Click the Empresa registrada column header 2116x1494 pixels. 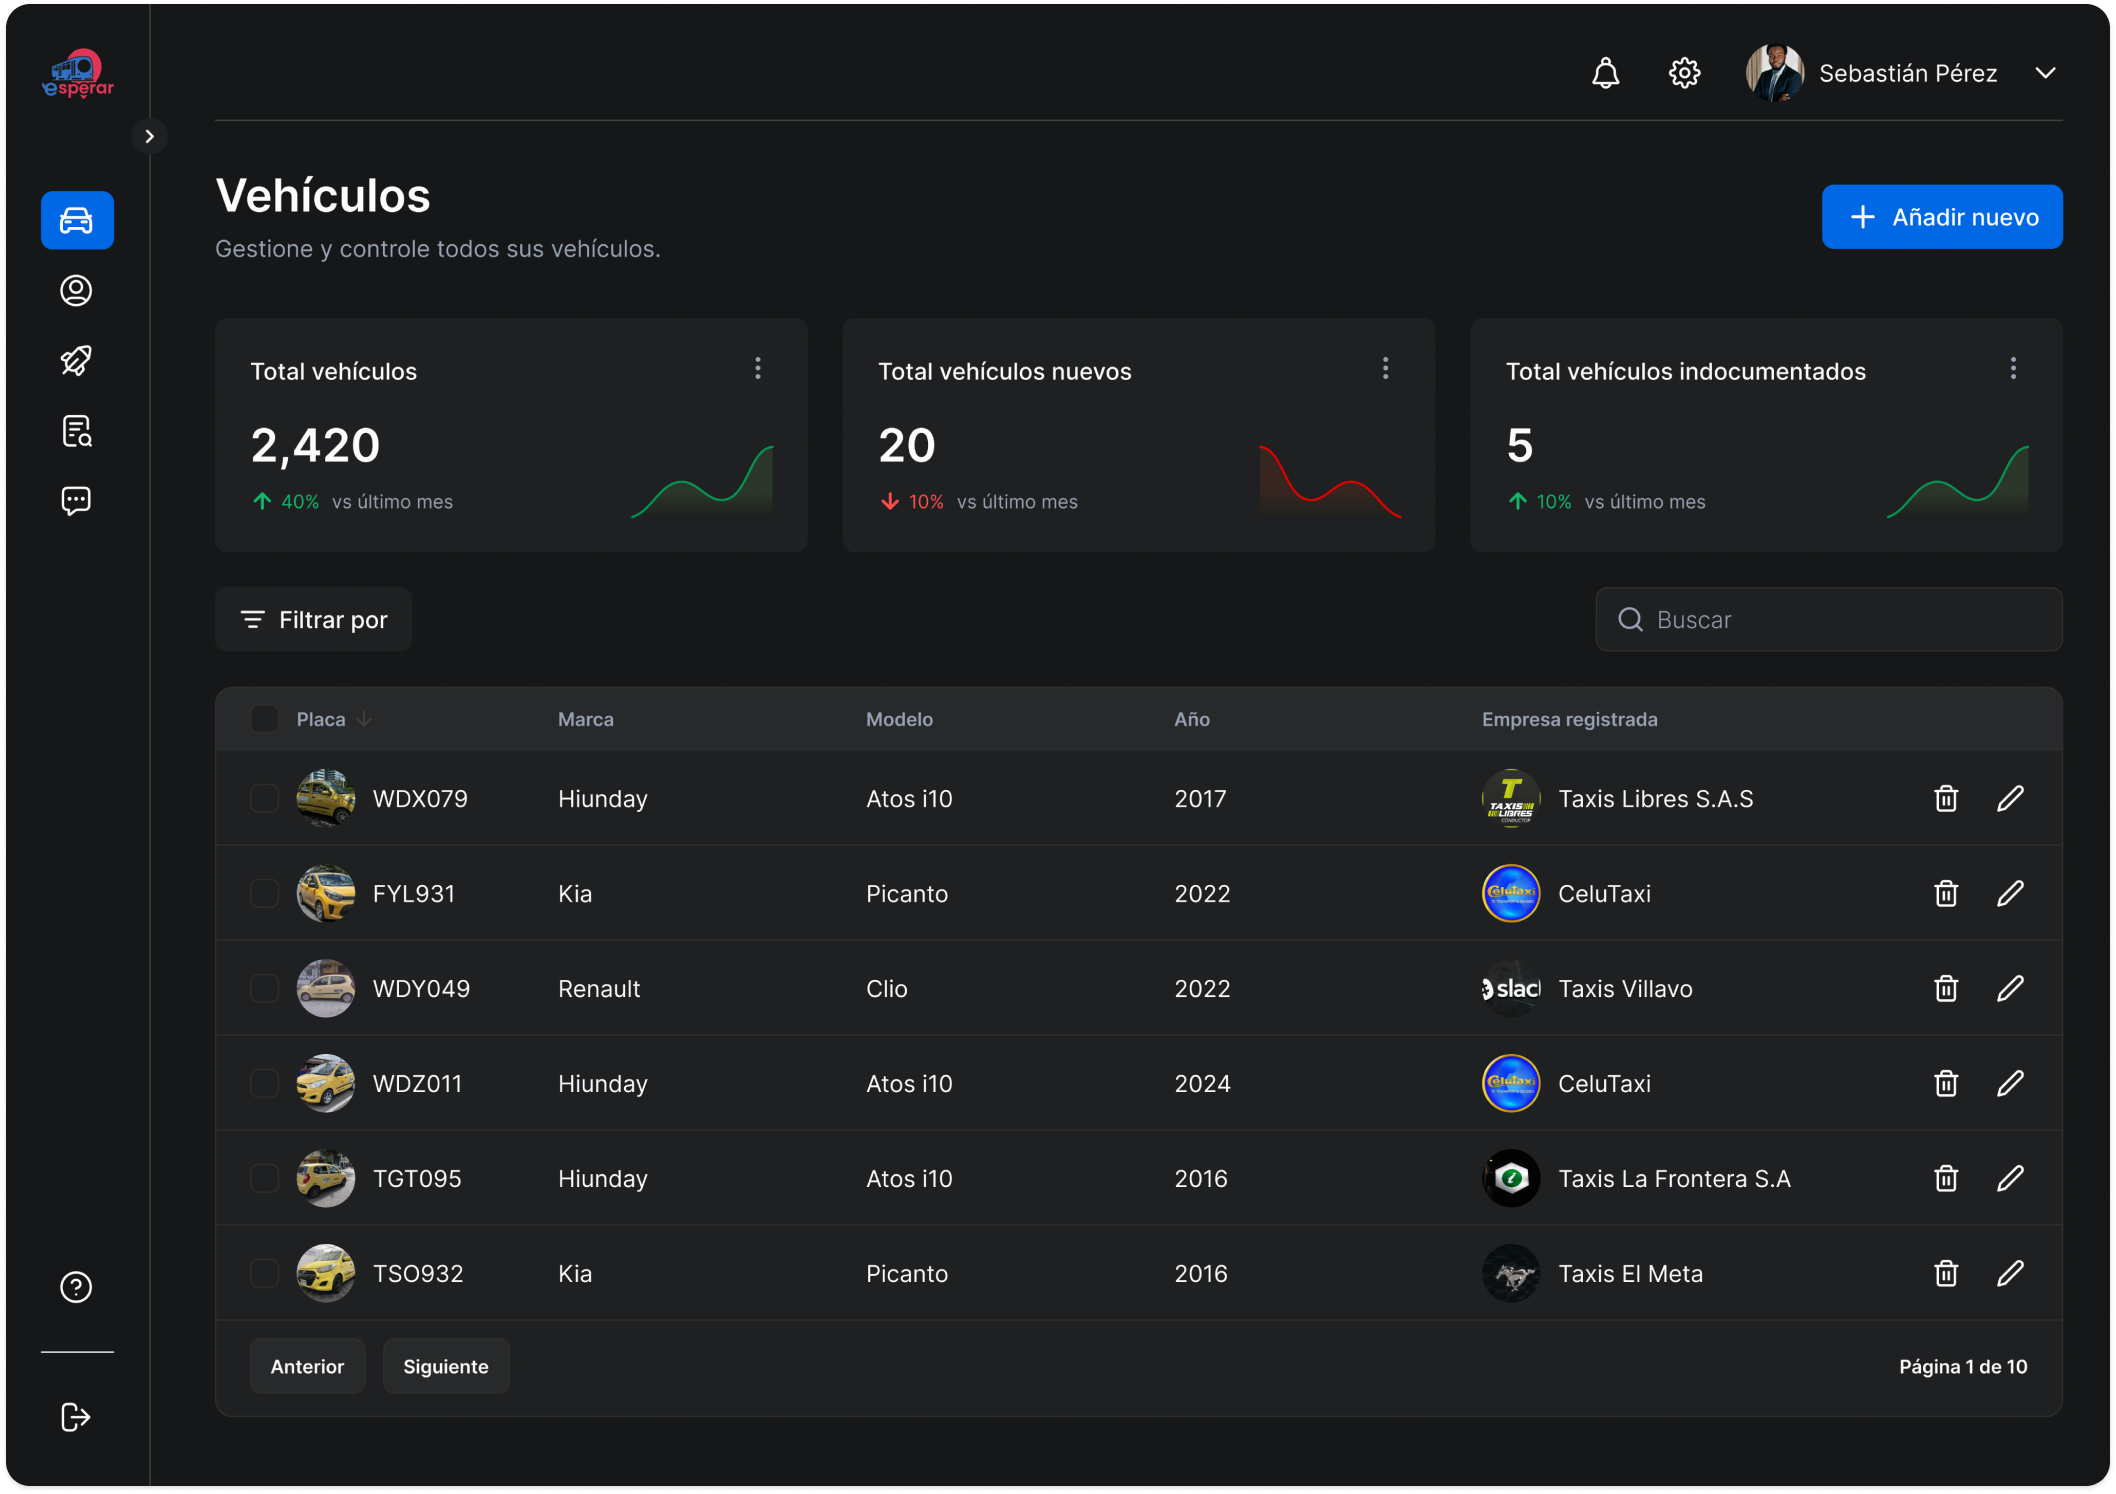coord(1569,719)
